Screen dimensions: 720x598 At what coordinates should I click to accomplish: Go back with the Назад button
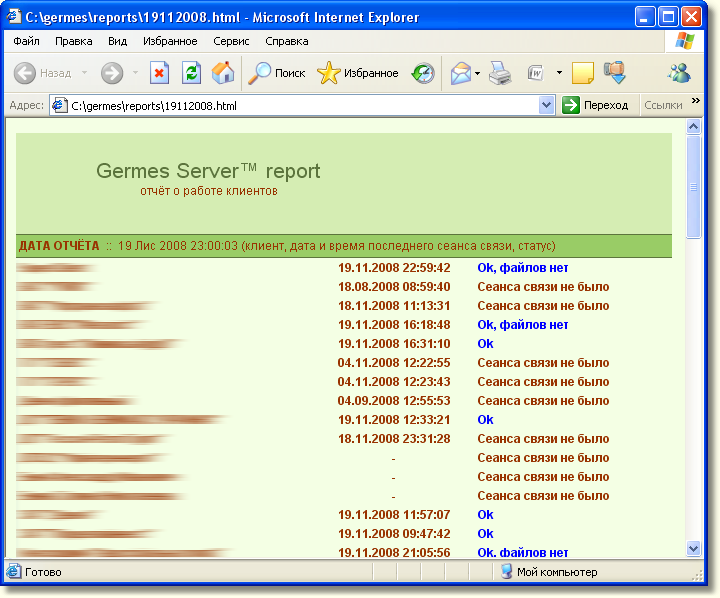tap(42, 73)
